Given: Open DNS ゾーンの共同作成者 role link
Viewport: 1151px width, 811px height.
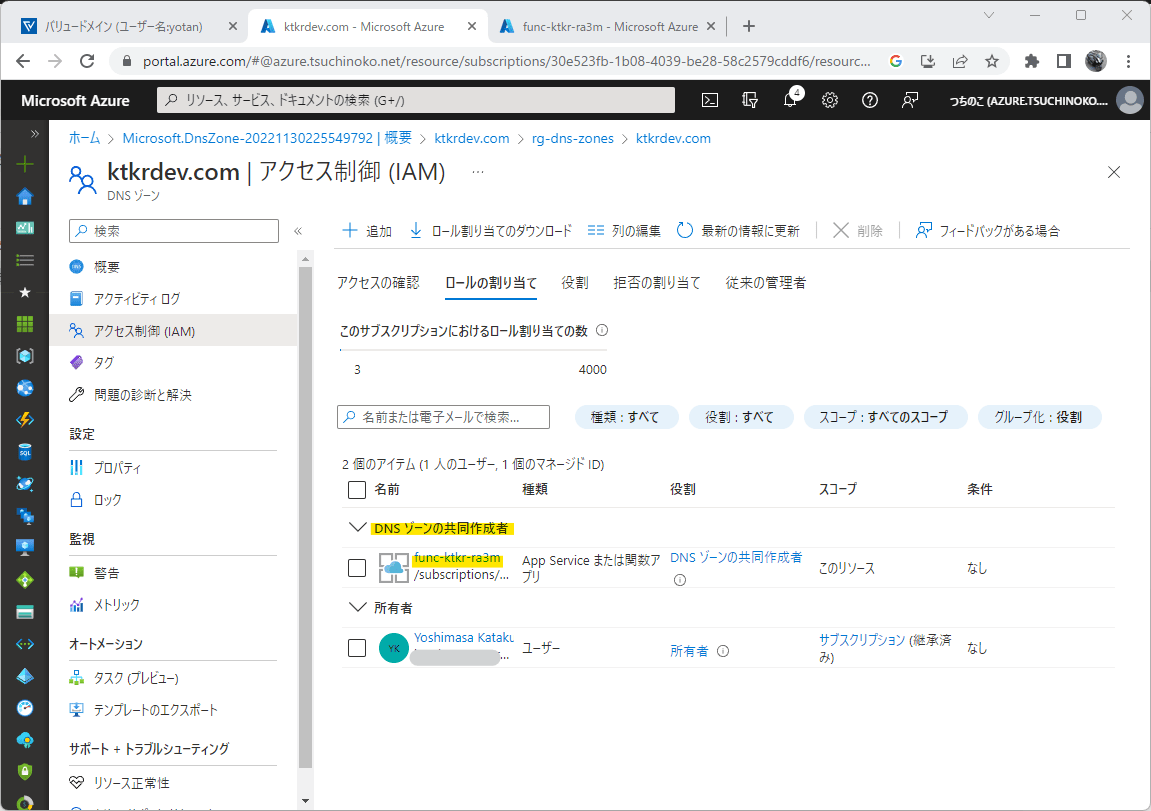Looking at the screenshot, I should point(736,558).
